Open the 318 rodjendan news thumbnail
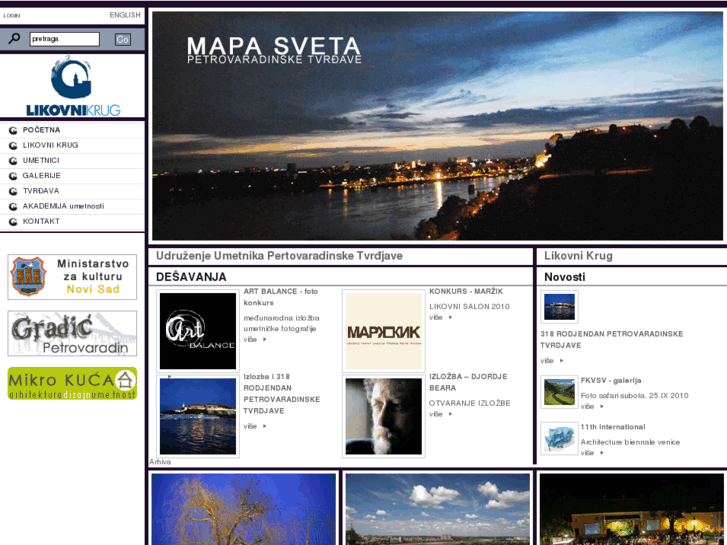The width and height of the screenshot is (727, 545). 559,307
